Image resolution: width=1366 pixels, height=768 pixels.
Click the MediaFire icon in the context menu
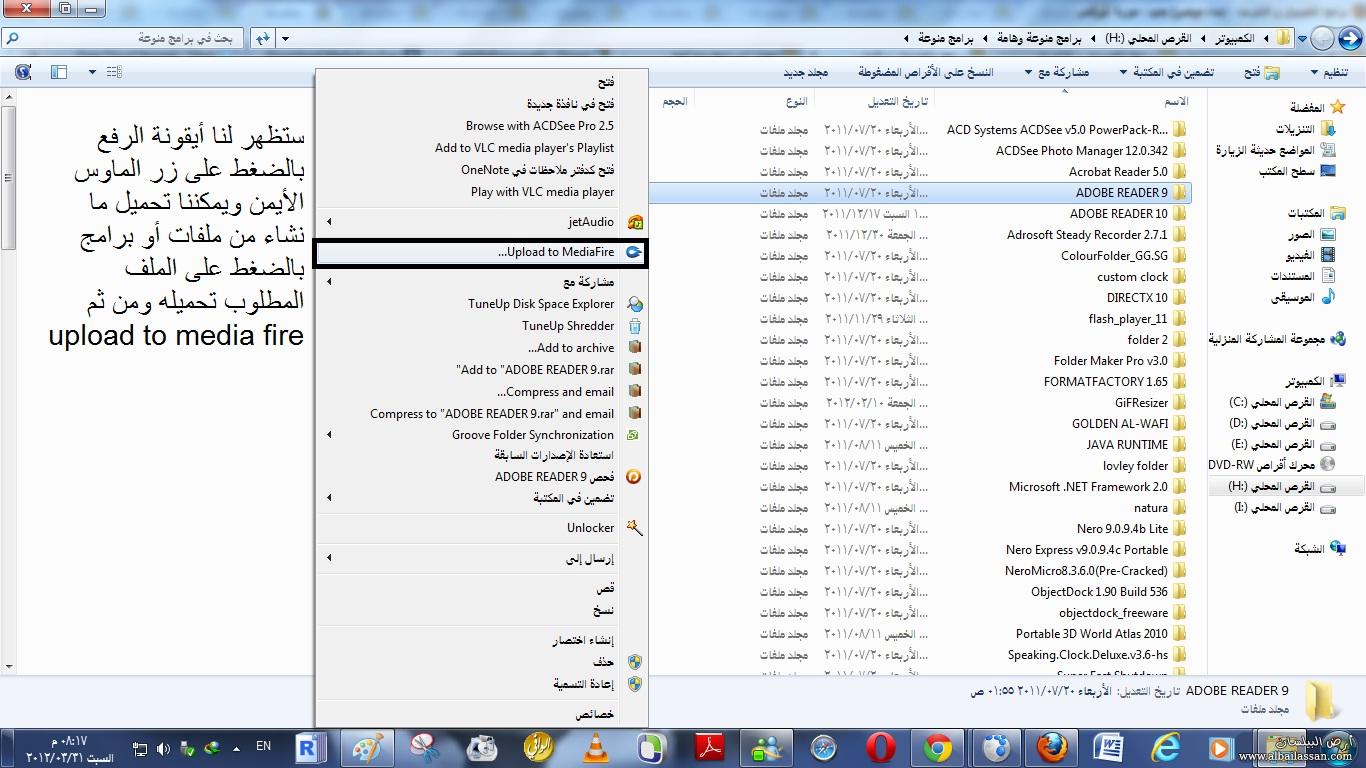[x=634, y=252]
